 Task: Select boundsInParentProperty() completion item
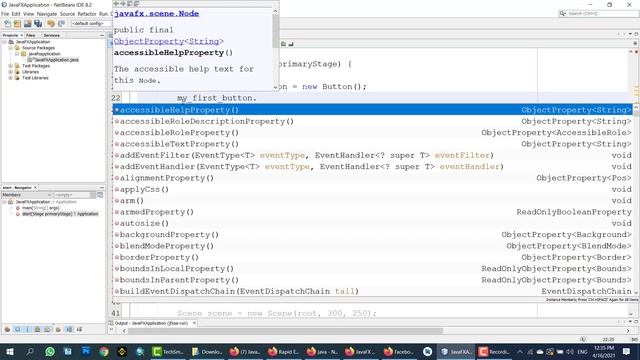(x=373, y=280)
